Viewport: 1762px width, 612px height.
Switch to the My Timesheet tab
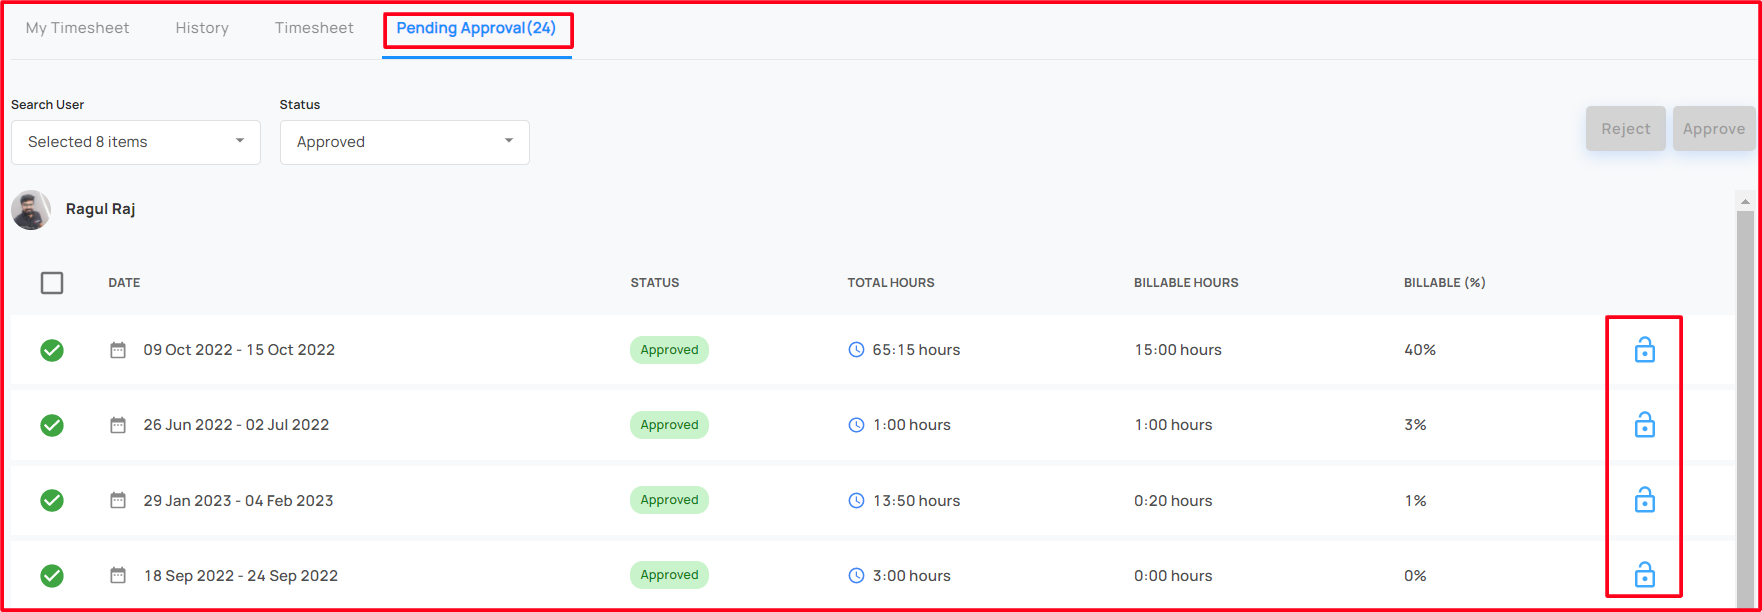coord(77,28)
